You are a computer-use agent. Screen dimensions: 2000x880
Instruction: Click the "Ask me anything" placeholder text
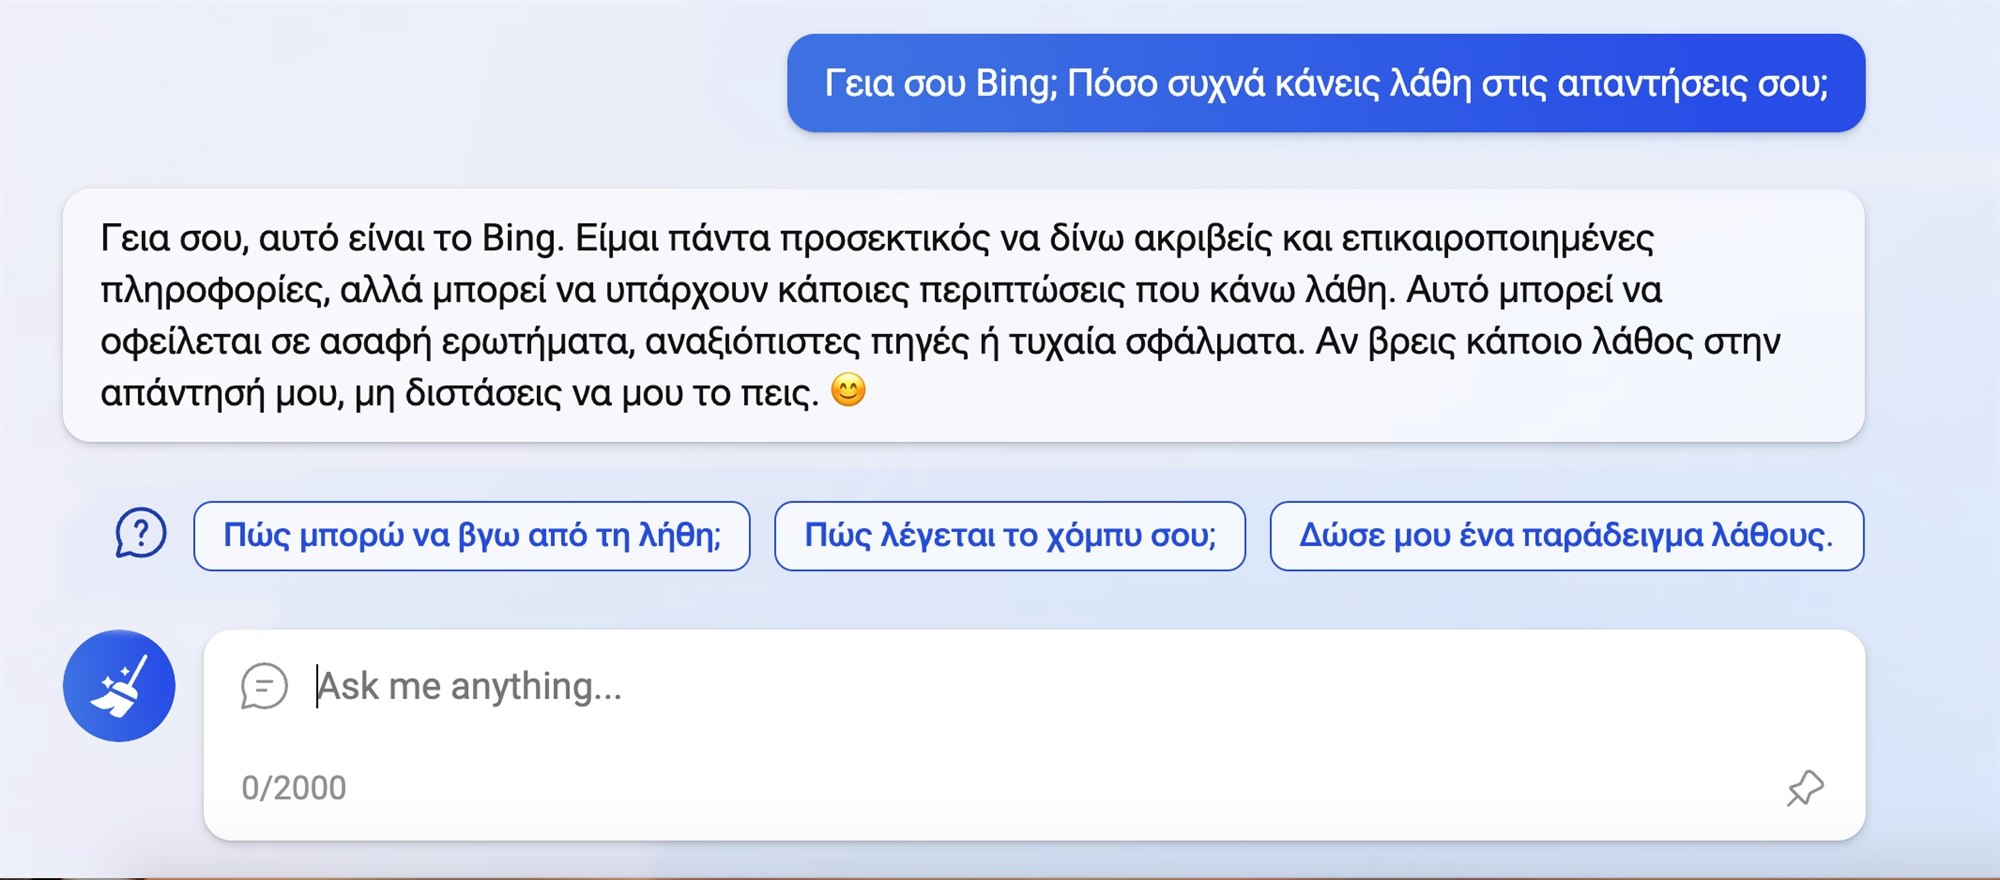pyautogui.click(x=468, y=686)
